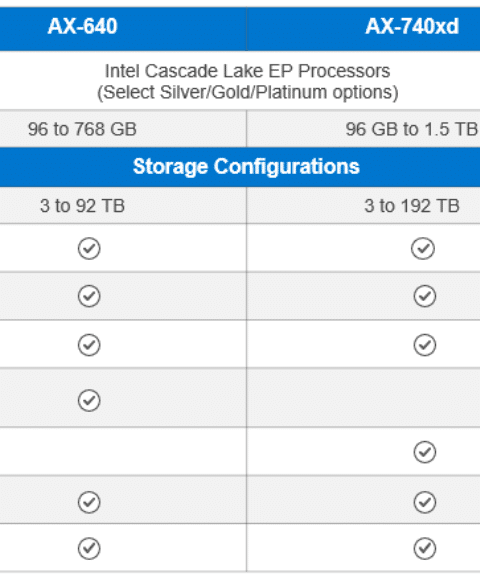The width and height of the screenshot is (480, 584).
Task: Click the third-row checkmark under AX-740xd
Action: (x=425, y=345)
